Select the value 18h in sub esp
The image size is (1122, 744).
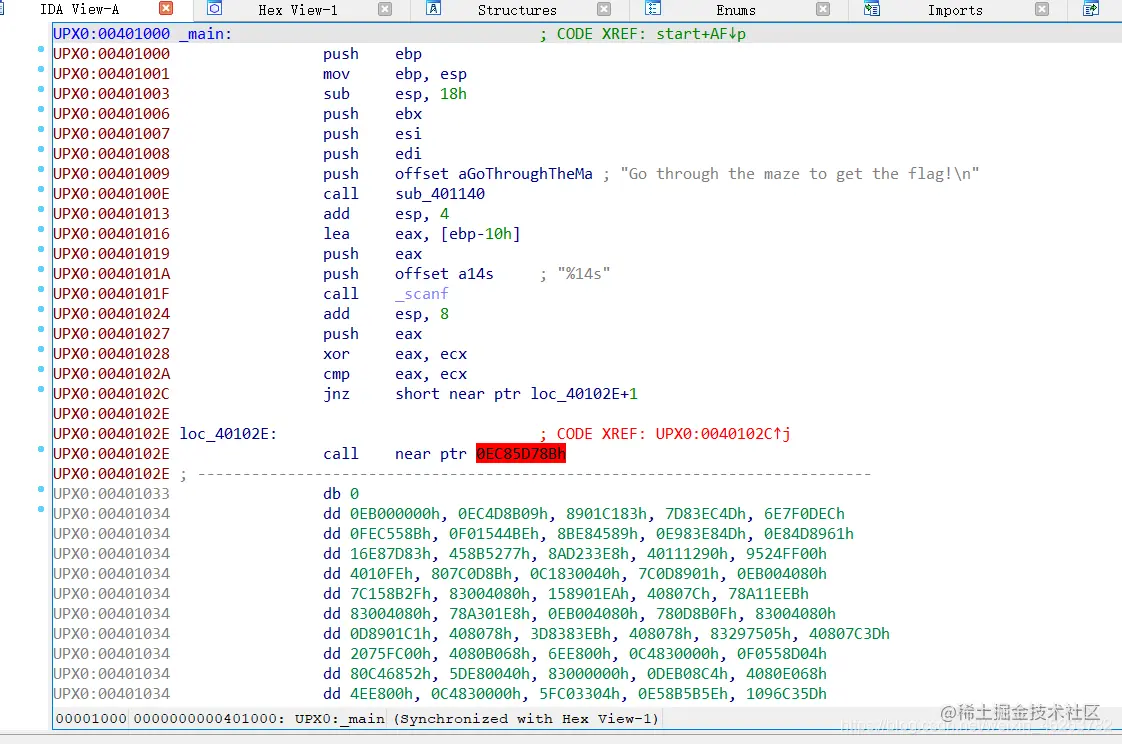point(453,94)
